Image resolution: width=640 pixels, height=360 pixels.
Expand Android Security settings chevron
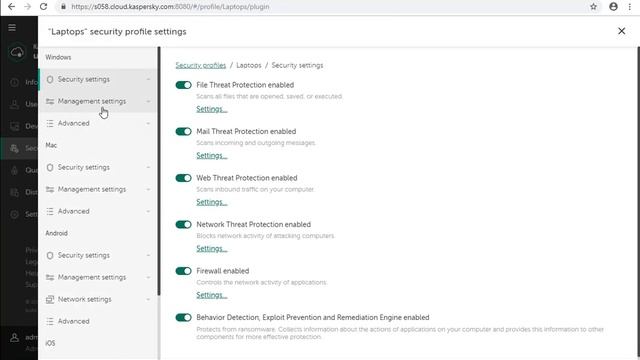(x=148, y=256)
